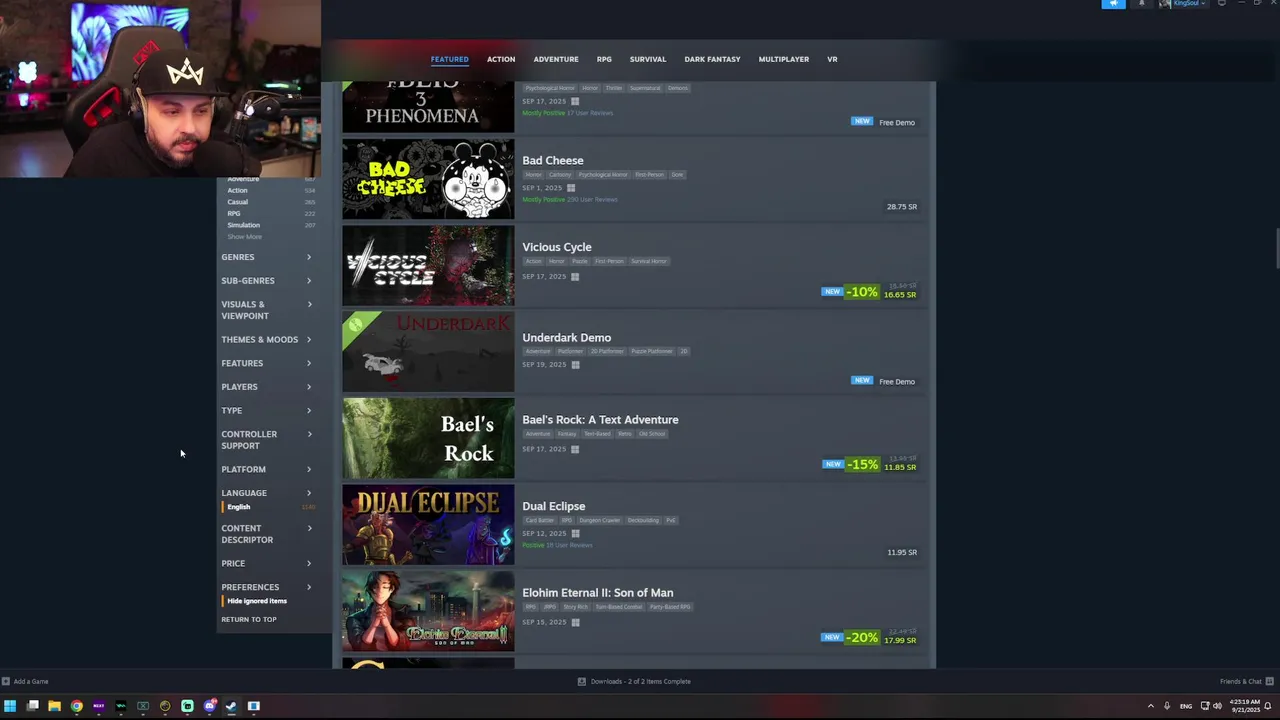Viewport: 1280px width, 720px height.
Task: Show hidden system tray icons
Action: pos(1150,706)
